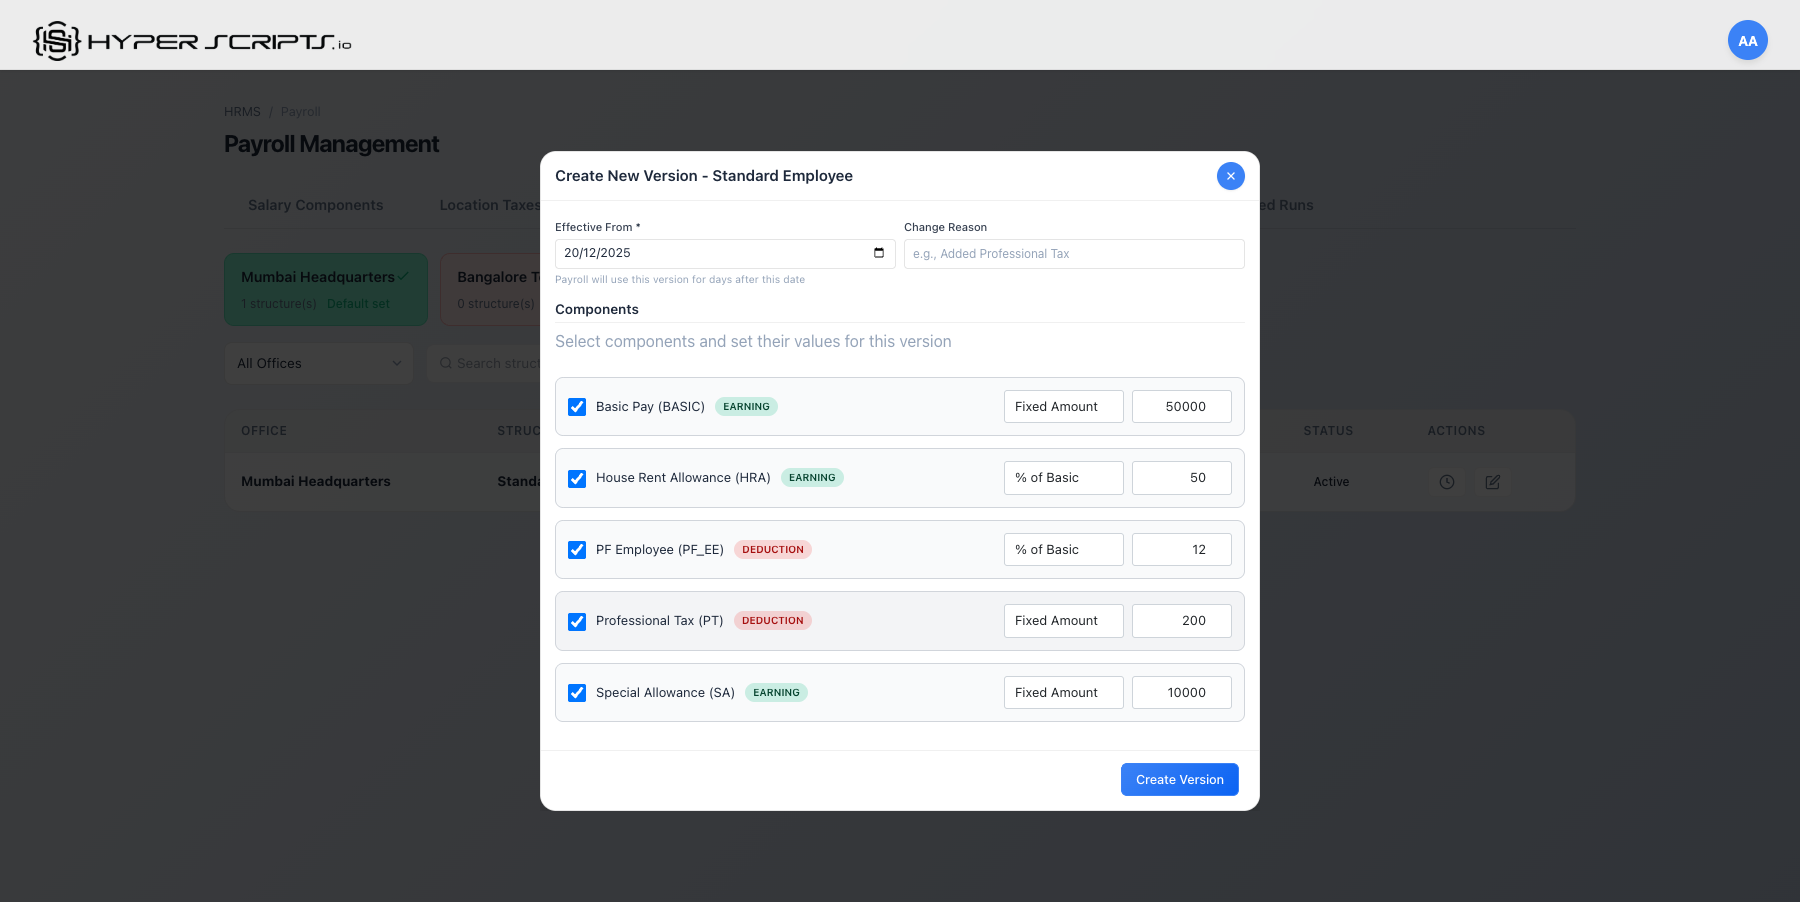Click the HyperScripts logo

click(192, 41)
